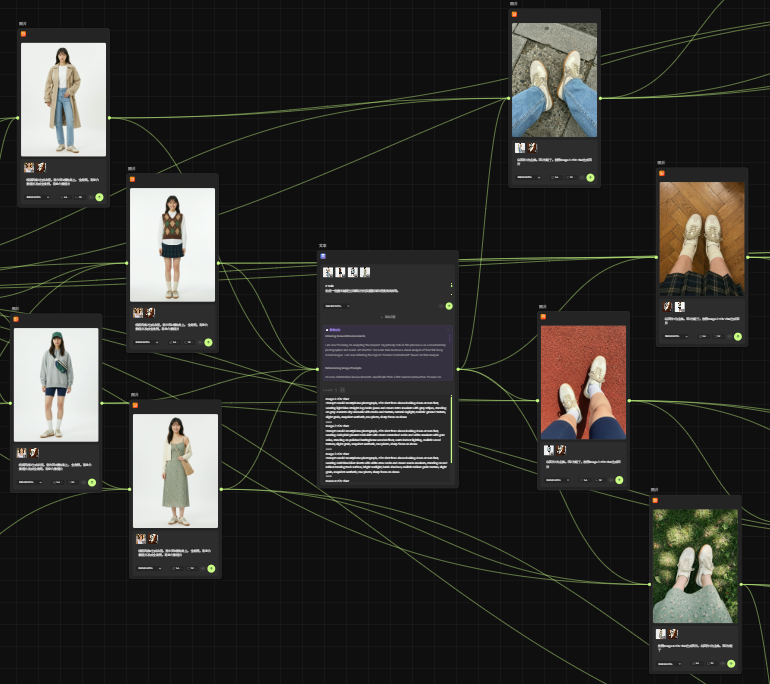This screenshot has height=684, width=770.
Task: Click the green generate button on the trench coat node
Action: pos(99,197)
